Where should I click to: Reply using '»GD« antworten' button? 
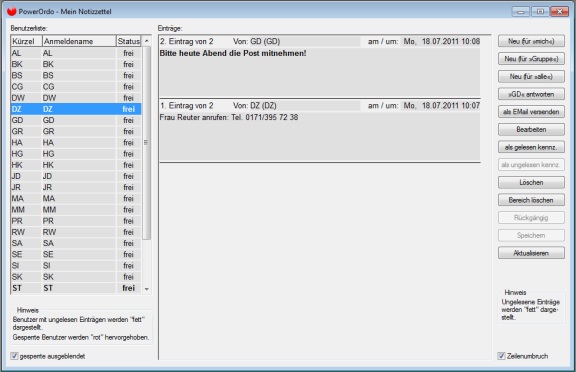[x=531, y=94]
